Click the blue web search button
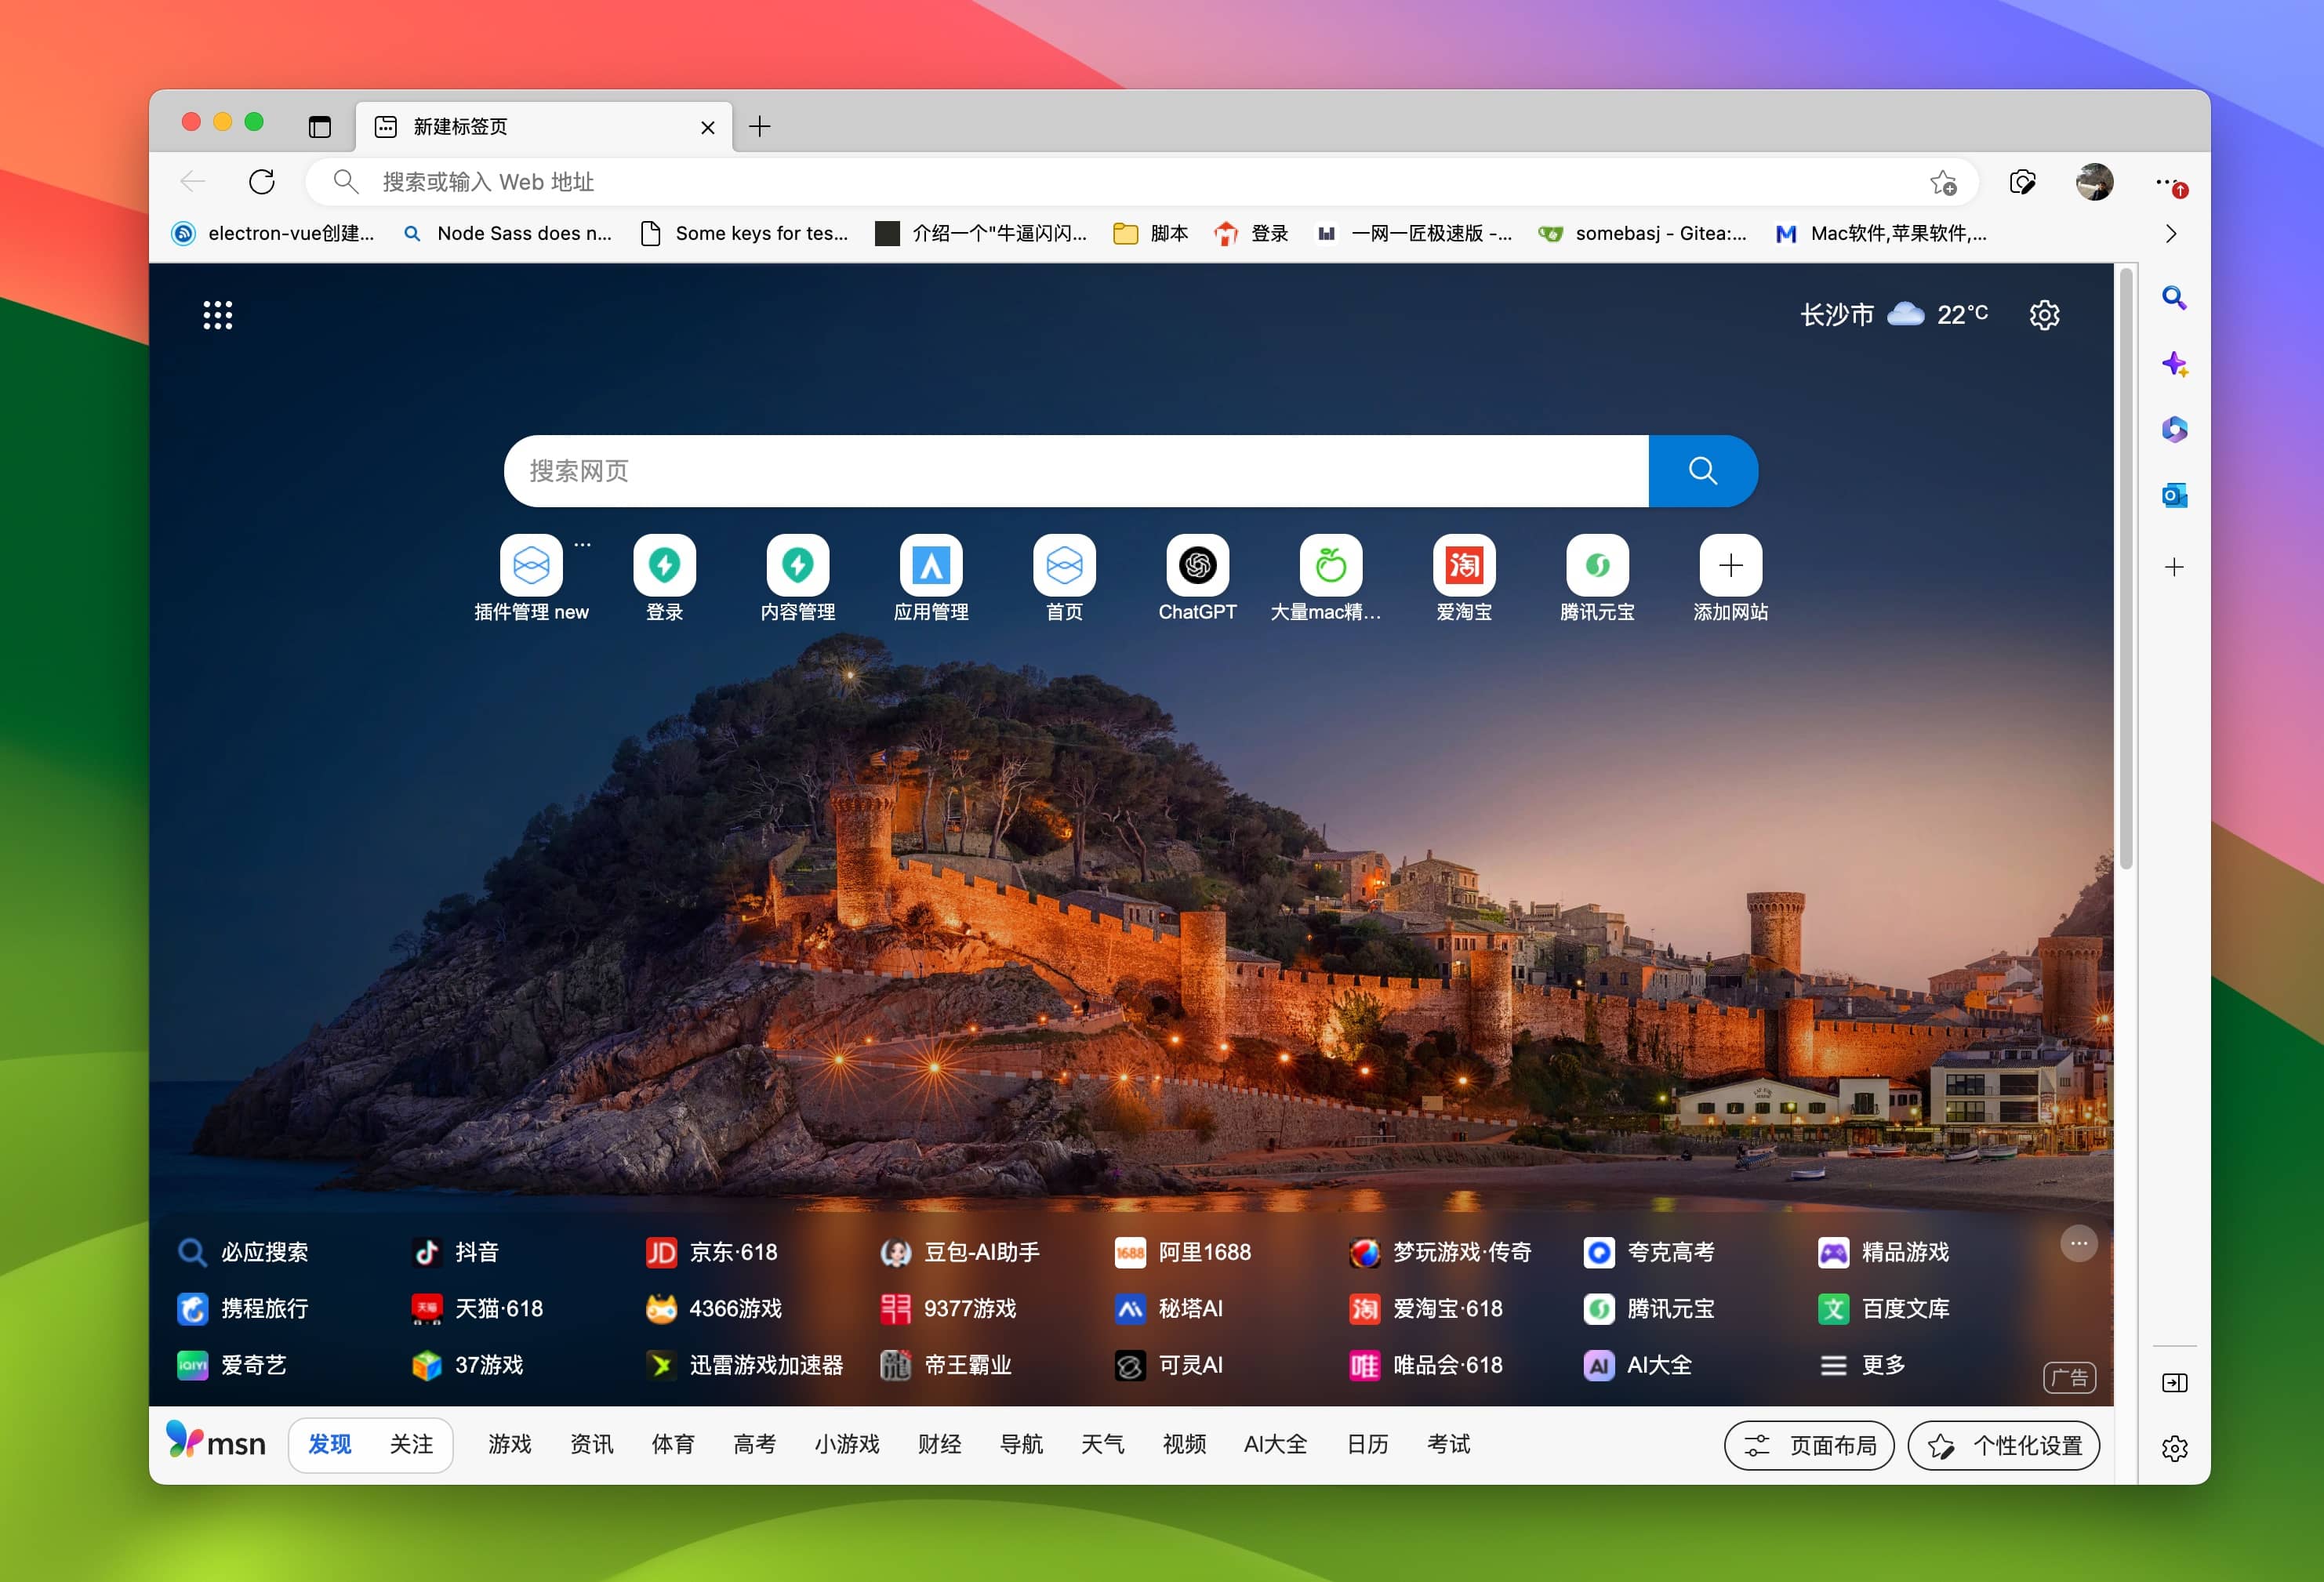The height and width of the screenshot is (1582, 2324). click(1702, 471)
